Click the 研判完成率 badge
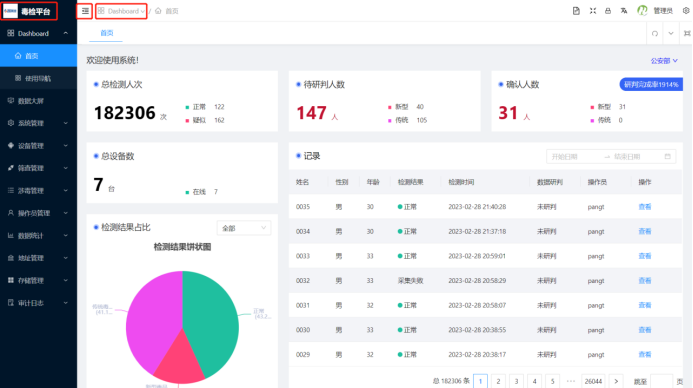Viewport: 693px width, 388px height. tap(651, 84)
